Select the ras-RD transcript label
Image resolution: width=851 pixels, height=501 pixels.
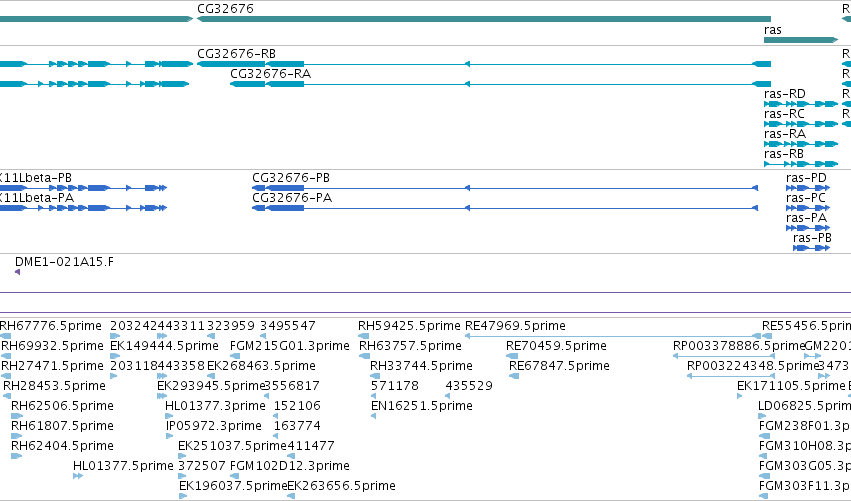(785, 94)
